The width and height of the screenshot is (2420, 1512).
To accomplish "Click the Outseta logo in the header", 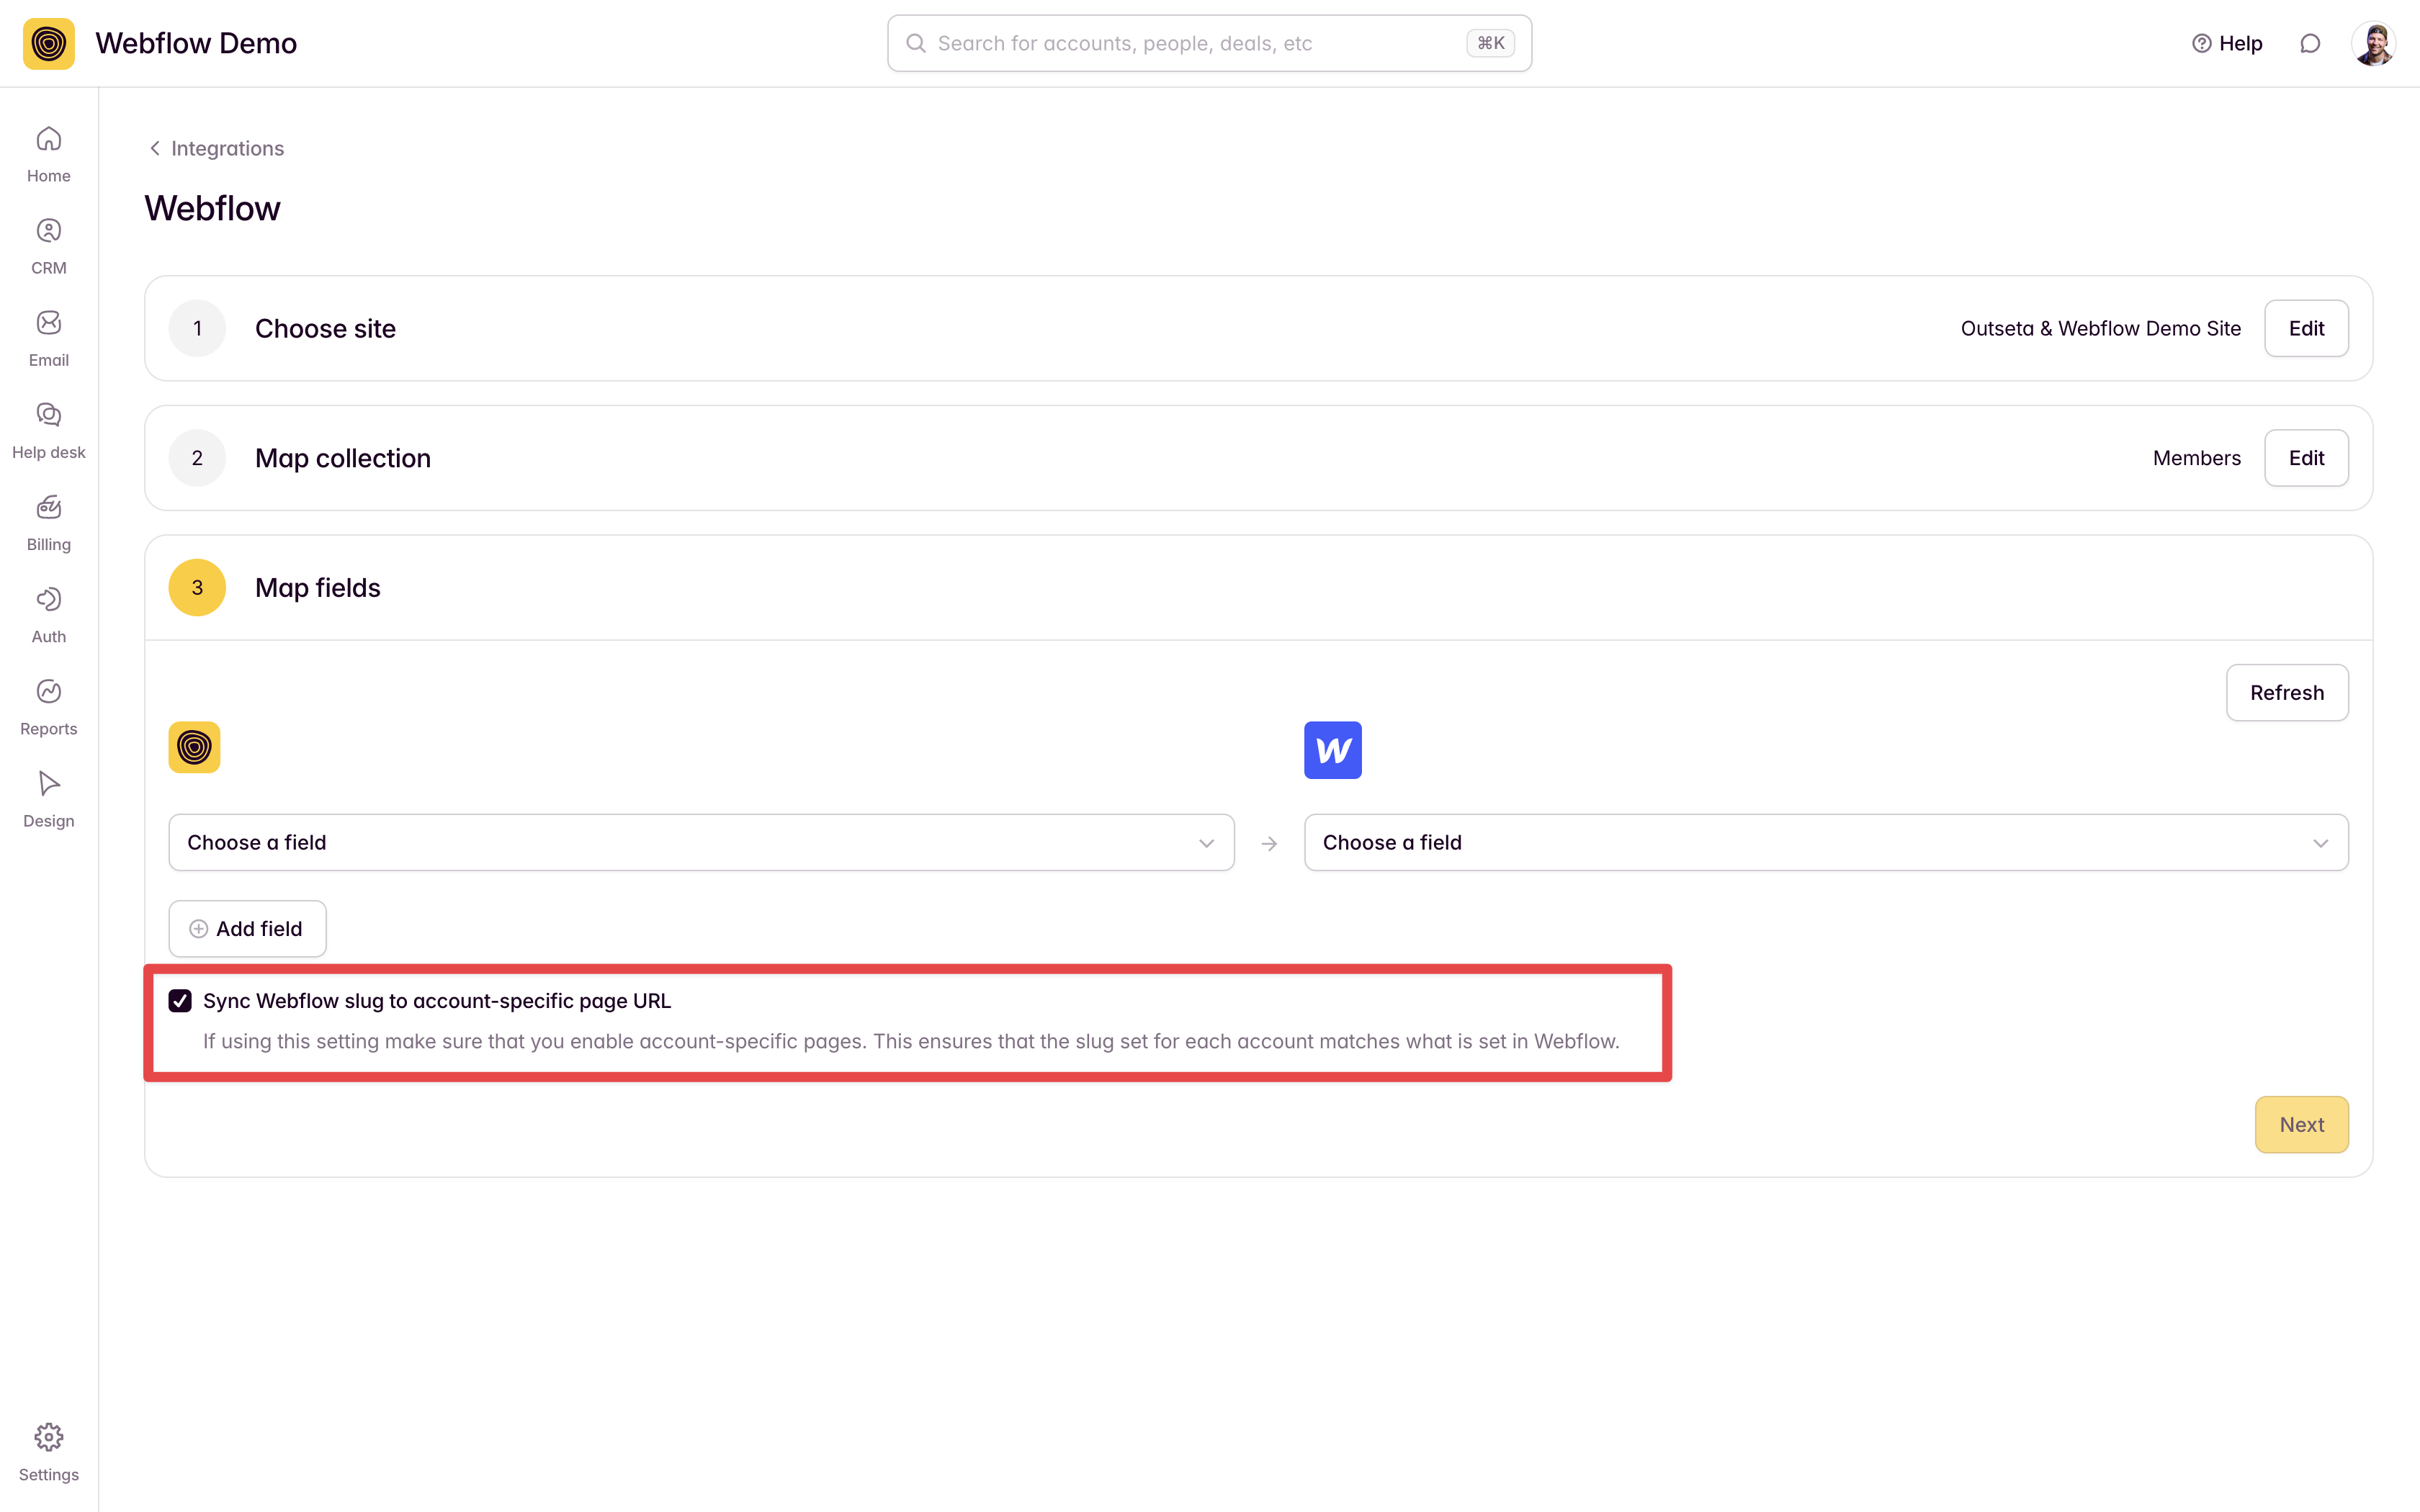I will 49,43.
